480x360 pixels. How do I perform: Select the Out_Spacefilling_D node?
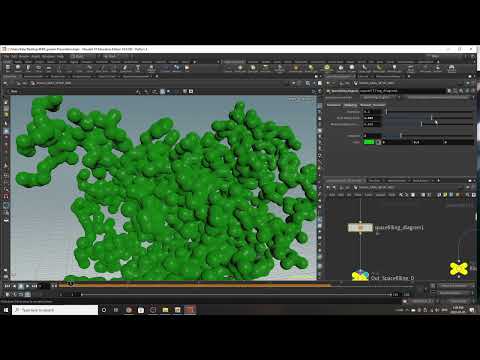360,276
